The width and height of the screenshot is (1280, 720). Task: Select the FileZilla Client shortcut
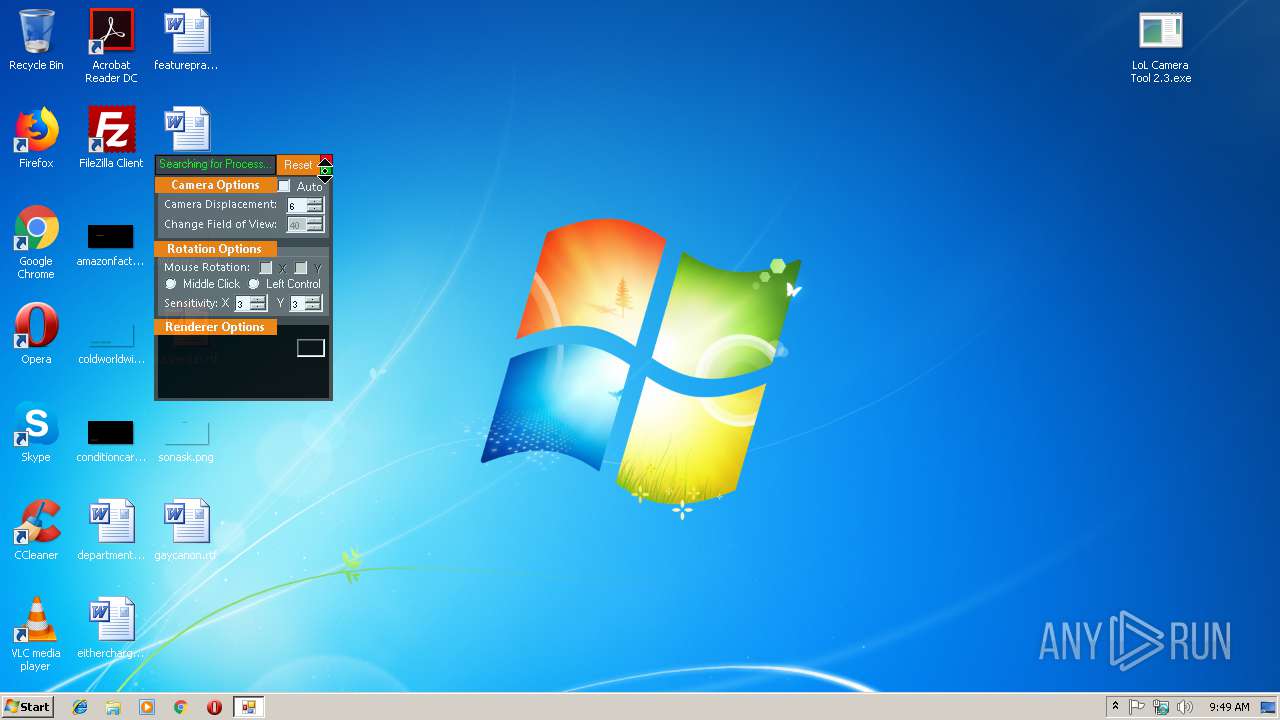click(x=111, y=138)
